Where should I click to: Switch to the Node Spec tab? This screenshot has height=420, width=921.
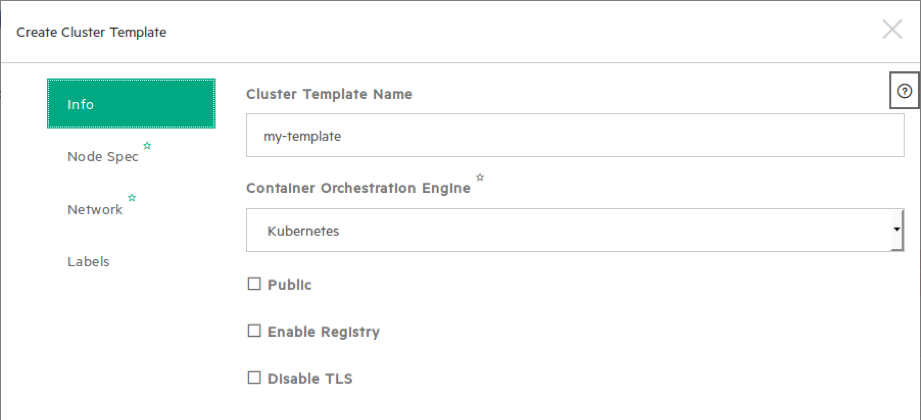(x=103, y=157)
